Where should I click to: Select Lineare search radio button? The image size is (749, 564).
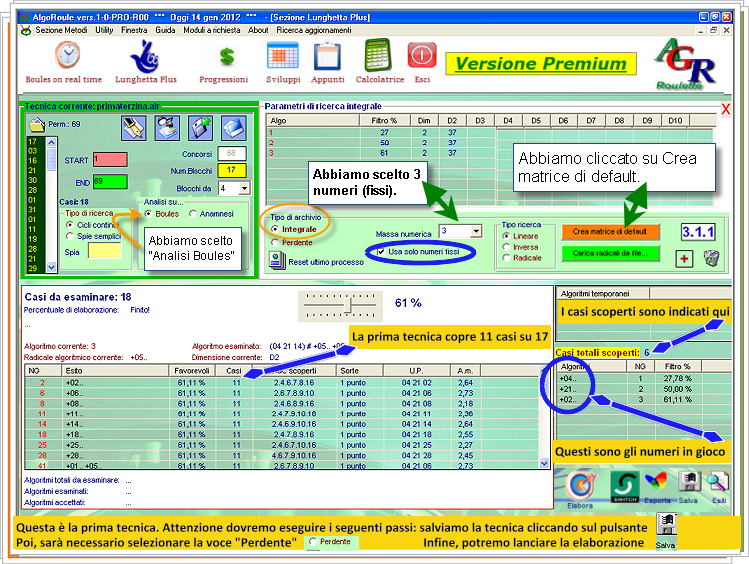point(506,236)
